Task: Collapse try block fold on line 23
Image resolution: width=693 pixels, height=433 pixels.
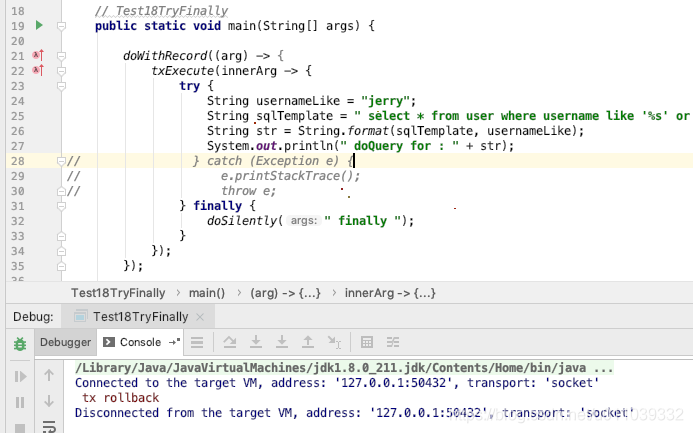Action: [61, 86]
